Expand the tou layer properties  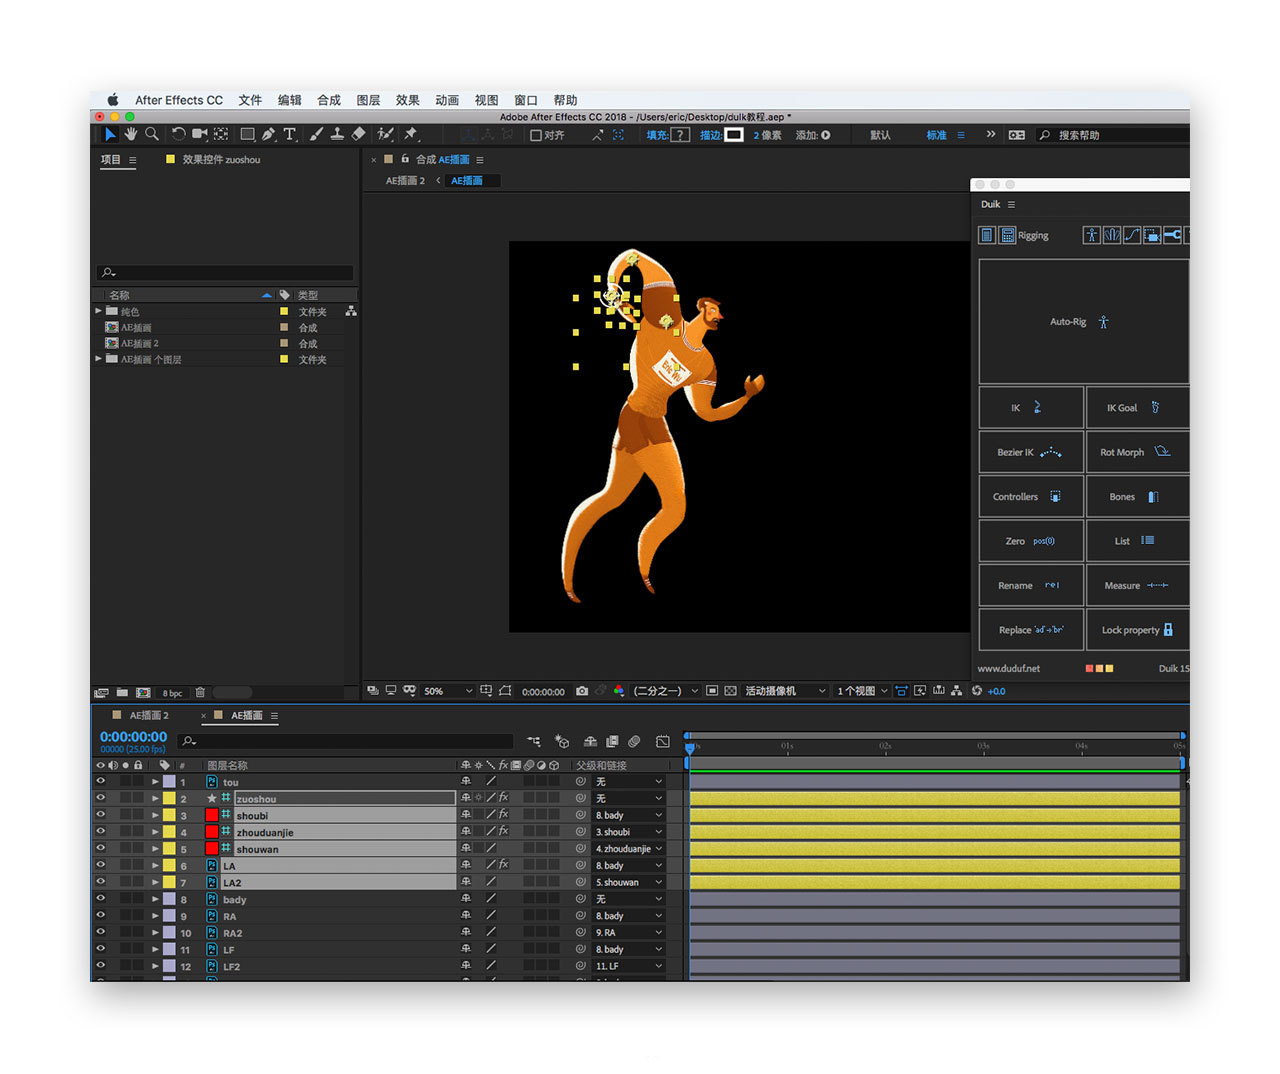point(155,782)
